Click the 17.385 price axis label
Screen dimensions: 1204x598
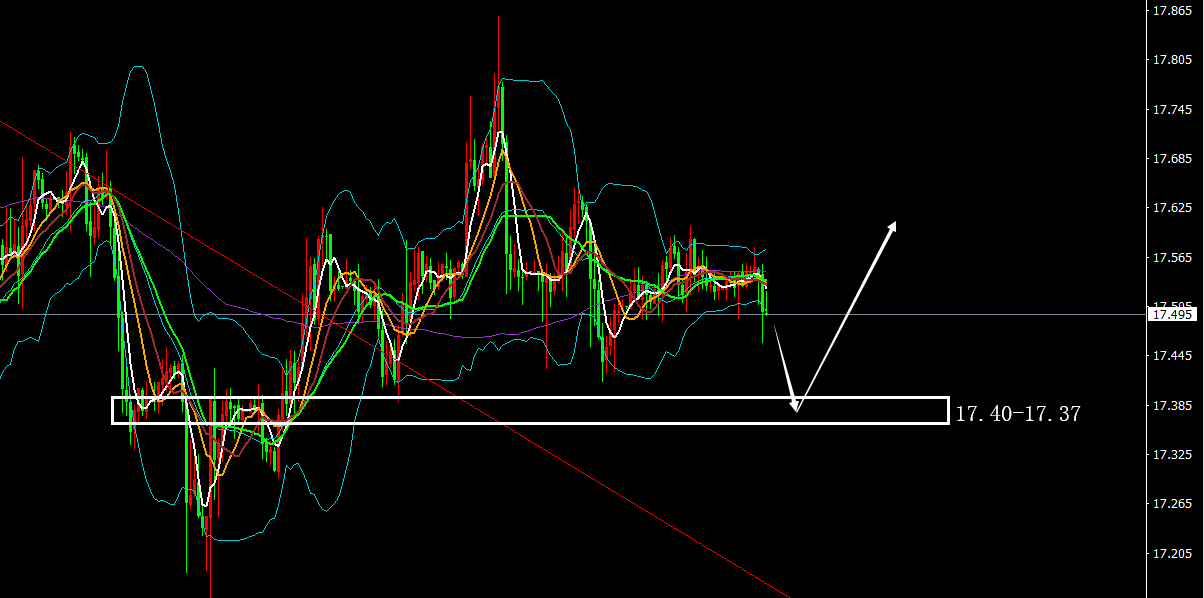1171,406
